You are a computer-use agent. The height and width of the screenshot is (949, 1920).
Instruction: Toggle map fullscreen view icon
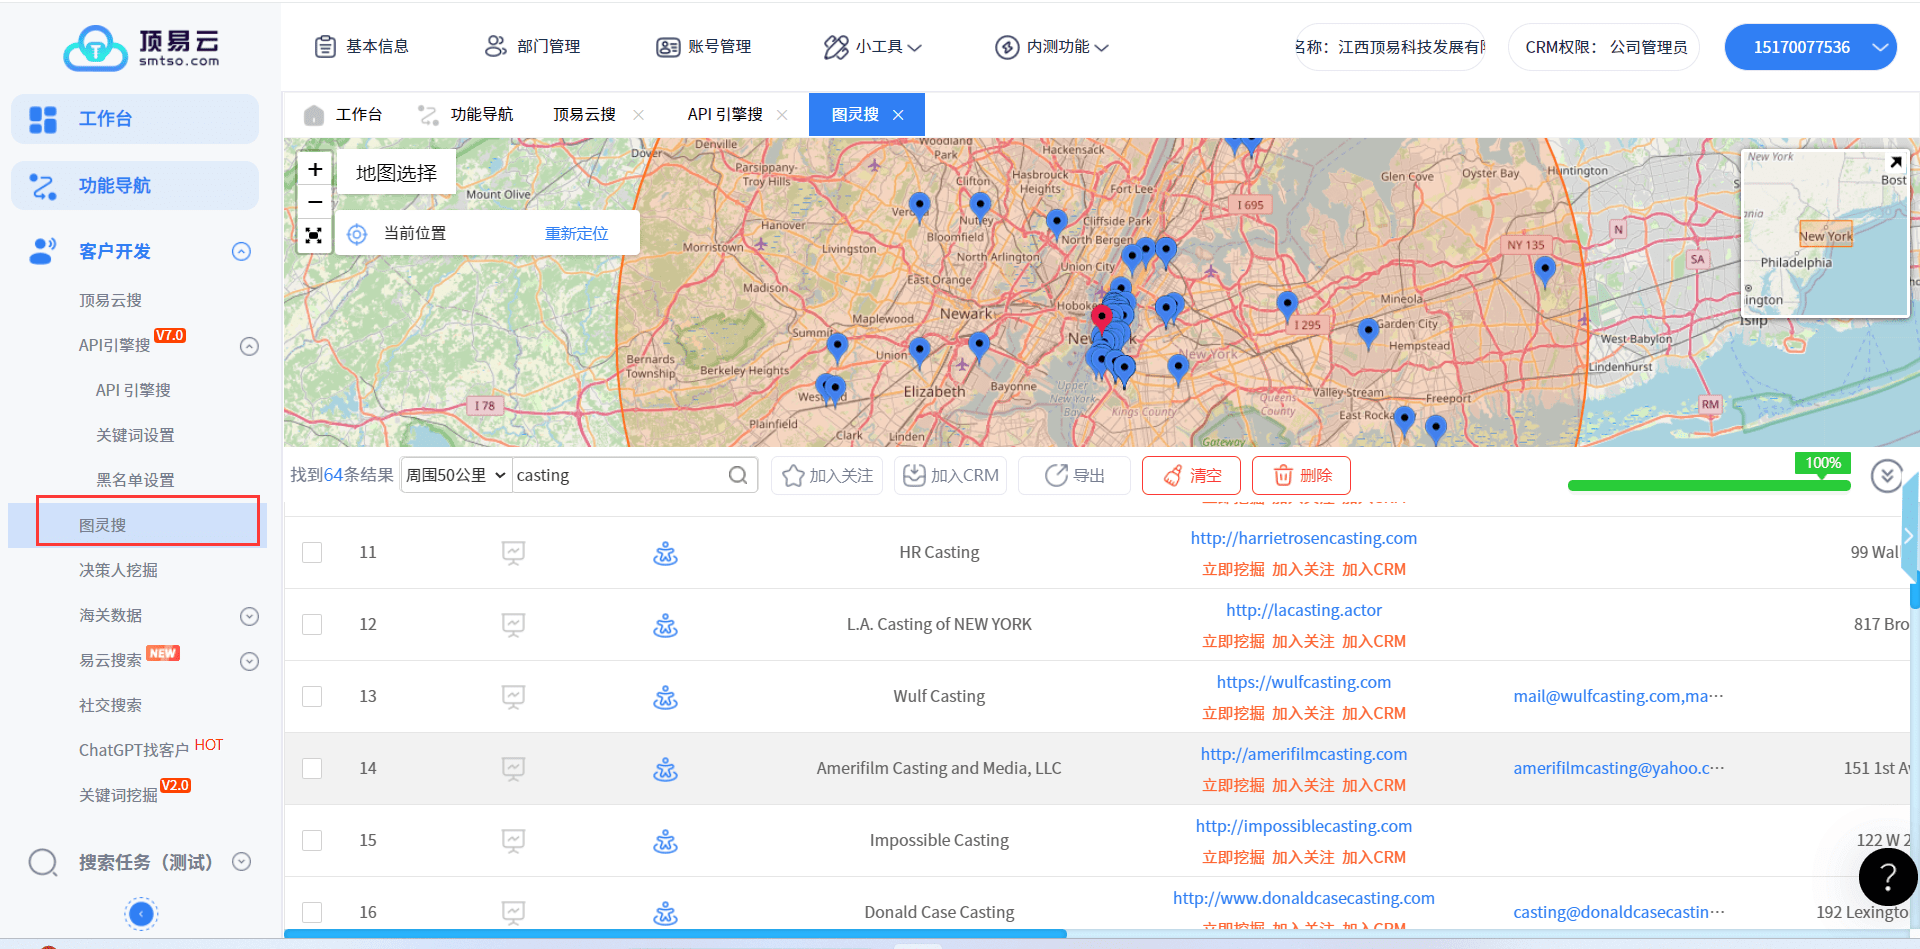click(314, 235)
